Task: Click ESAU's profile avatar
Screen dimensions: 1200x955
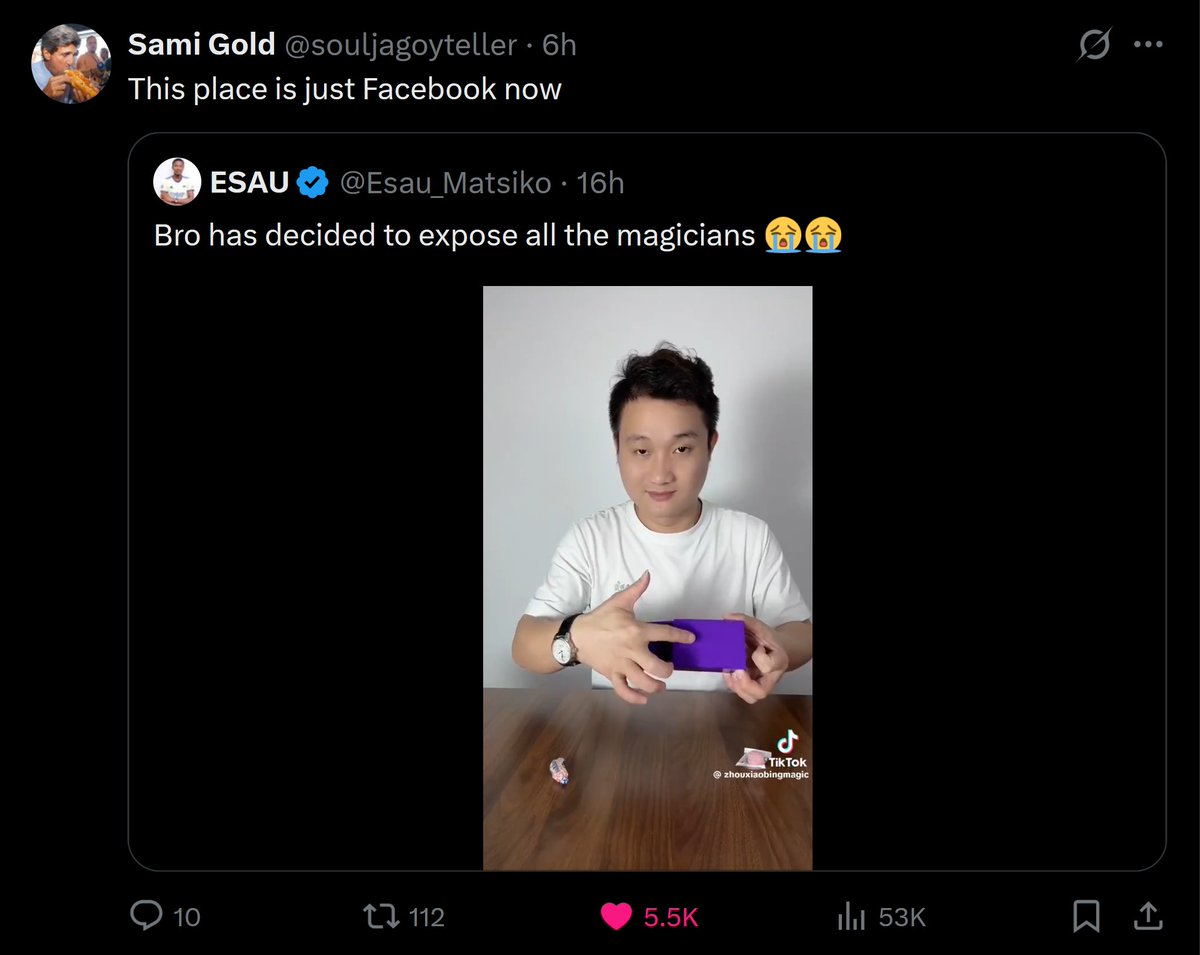Action: pos(177,182)
